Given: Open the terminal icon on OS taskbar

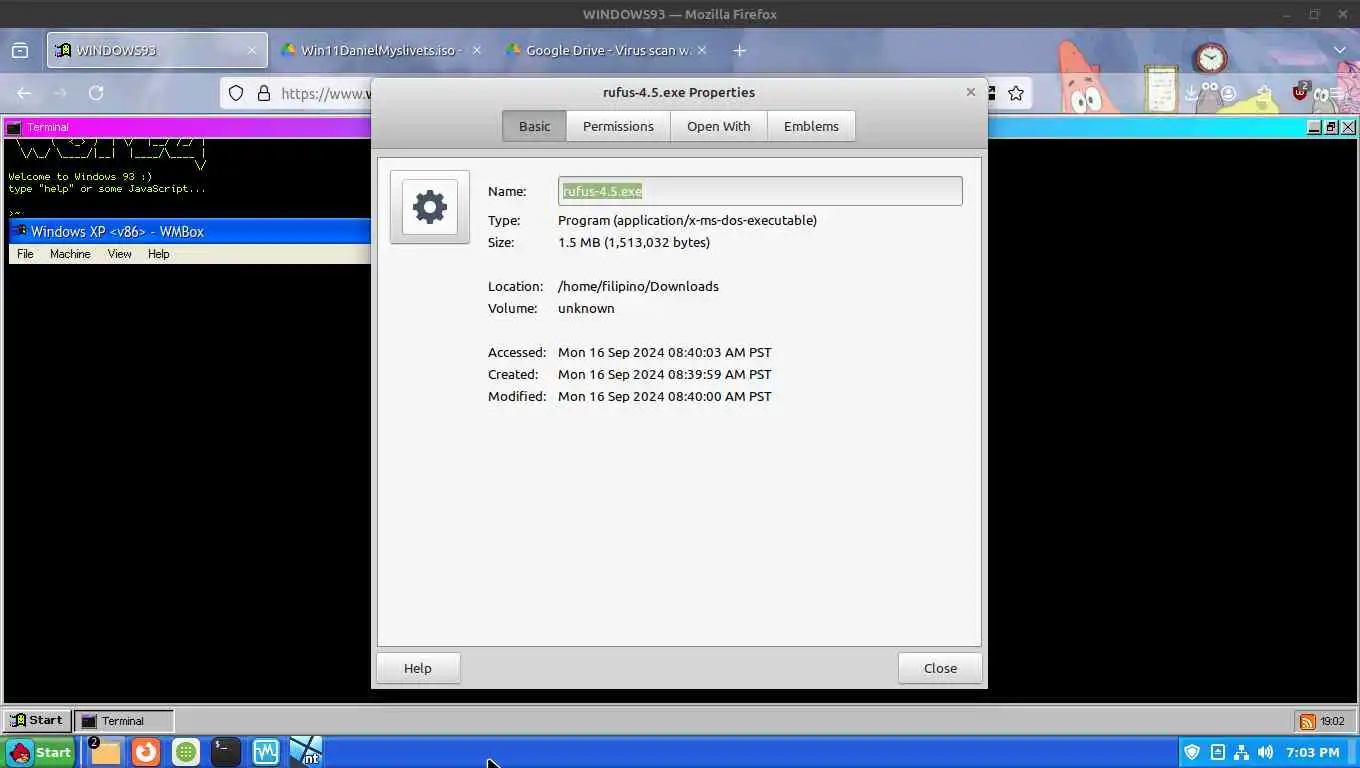Looking at the screenshot, I should click(x=226, y=752).
